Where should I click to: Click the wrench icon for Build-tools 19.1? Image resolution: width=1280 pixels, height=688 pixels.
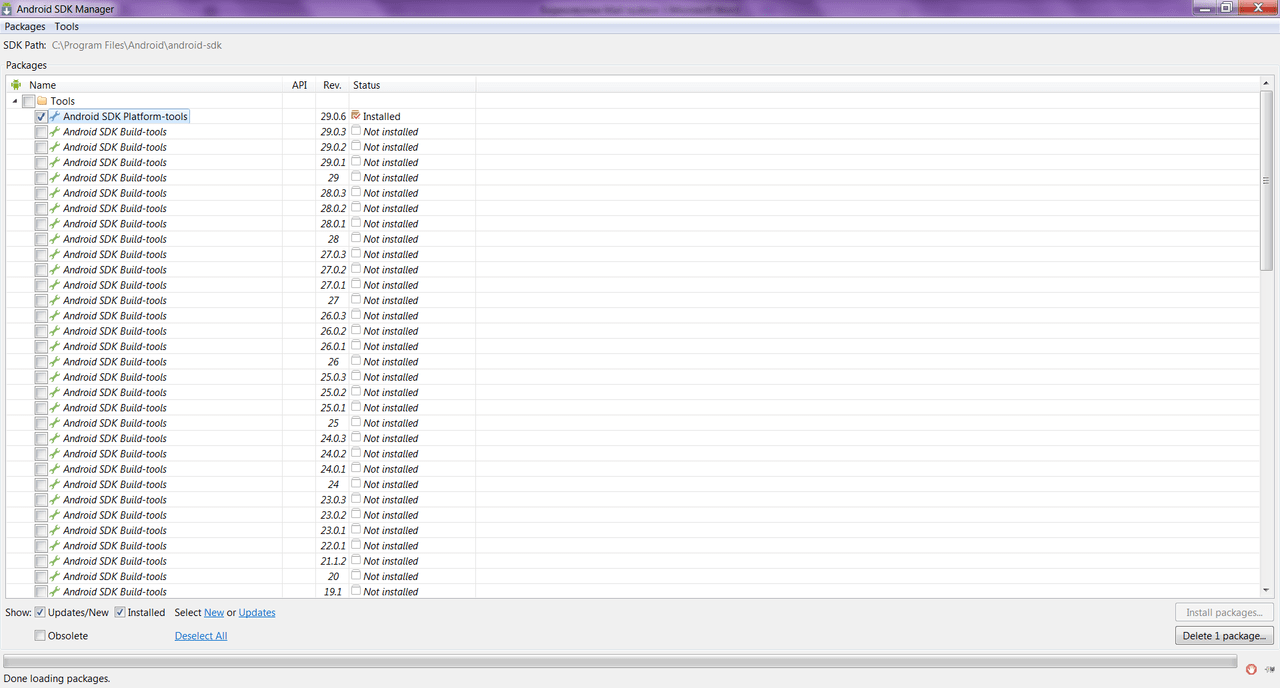pos(55,592)
